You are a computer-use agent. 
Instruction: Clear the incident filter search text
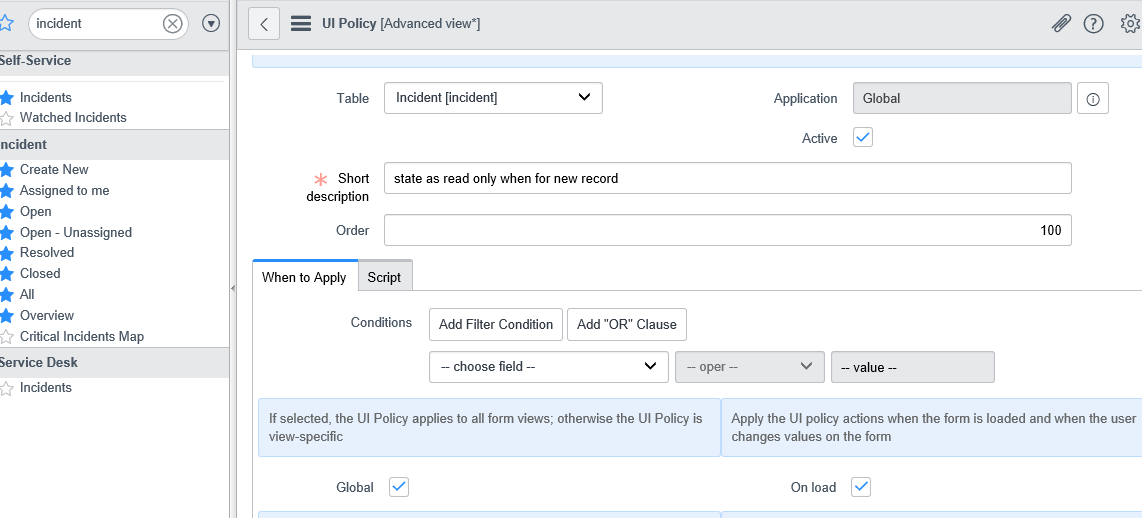[172, 24]
